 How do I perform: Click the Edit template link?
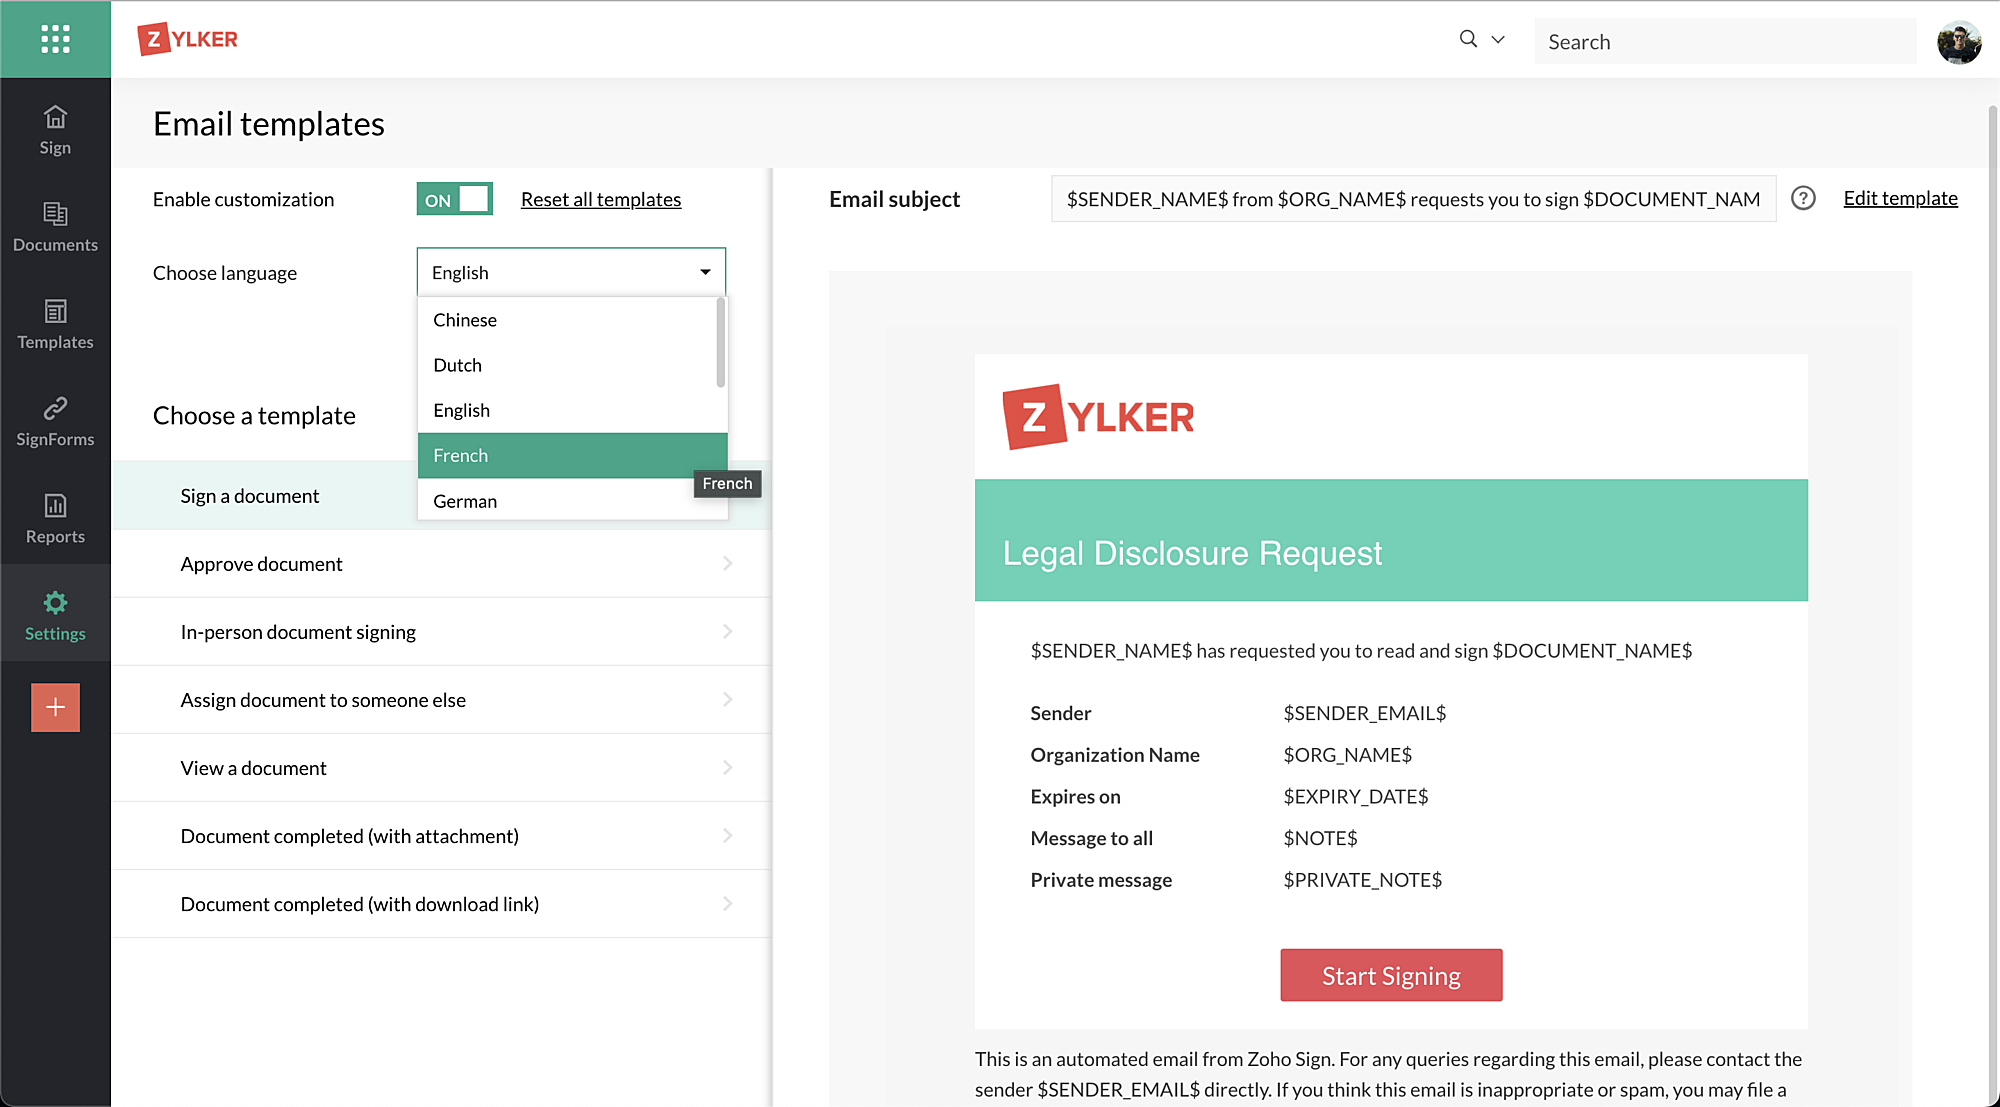click(1900, 198)
